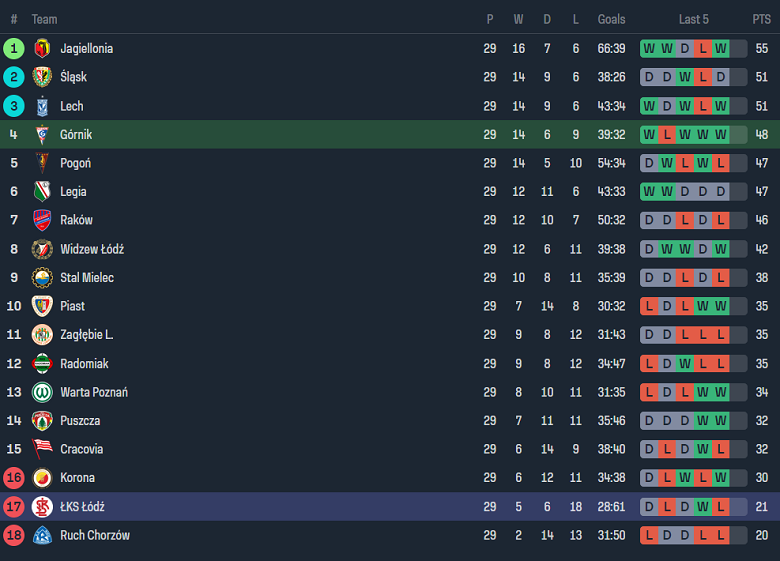Image resolution: width=780 pixels, height=561 pixels.
Task: Click the Lech club crest icon
Action: (x=42, y=106)
